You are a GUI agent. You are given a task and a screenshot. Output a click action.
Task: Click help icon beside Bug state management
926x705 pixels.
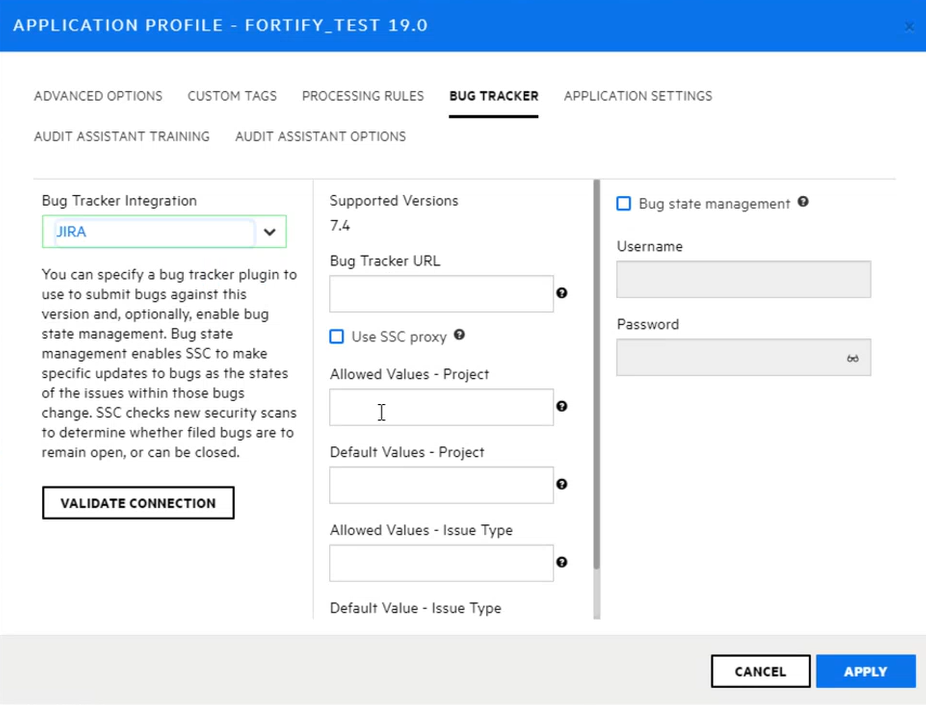pyautogui.click(x=803, y=202)
